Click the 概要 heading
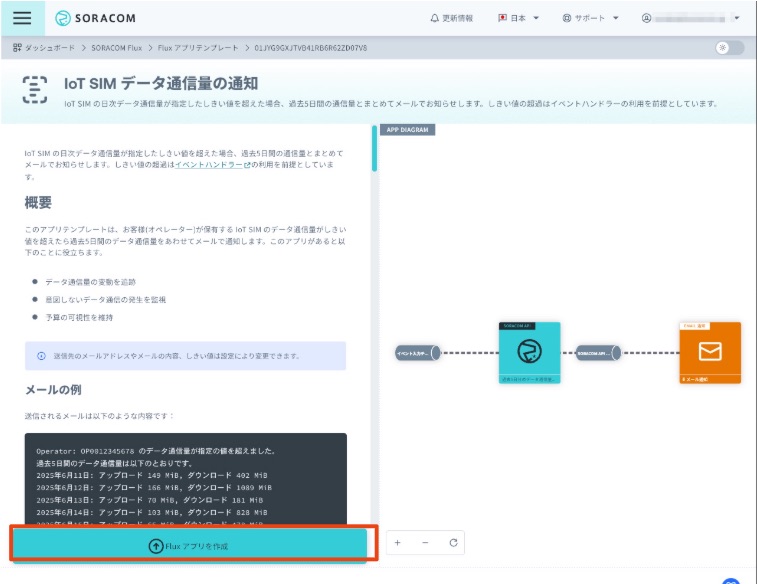 [38, 202]
